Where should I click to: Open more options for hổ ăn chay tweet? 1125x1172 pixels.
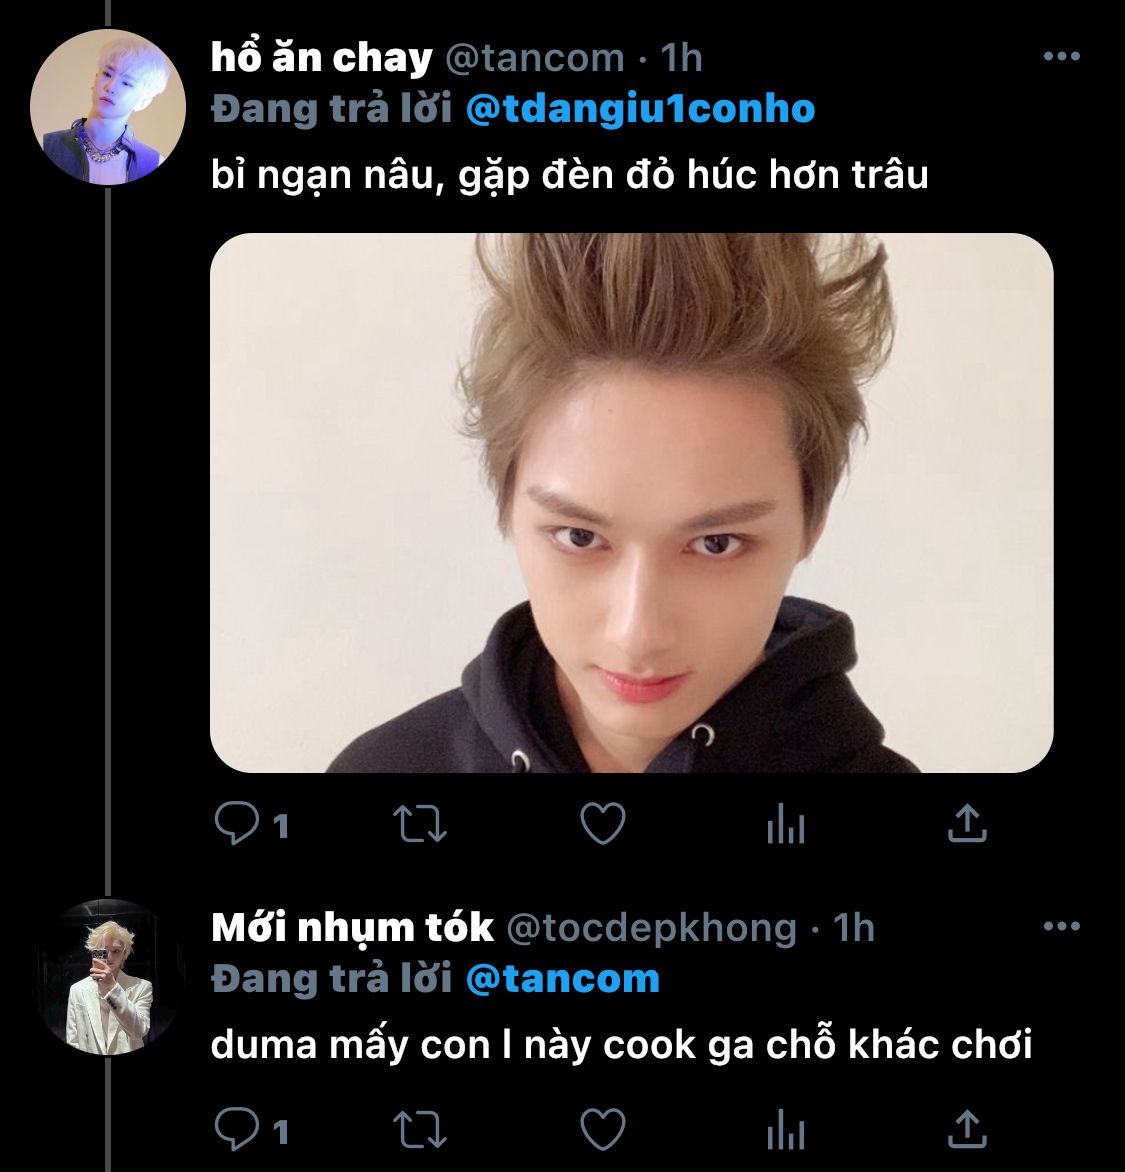[x=1061, y=57]
